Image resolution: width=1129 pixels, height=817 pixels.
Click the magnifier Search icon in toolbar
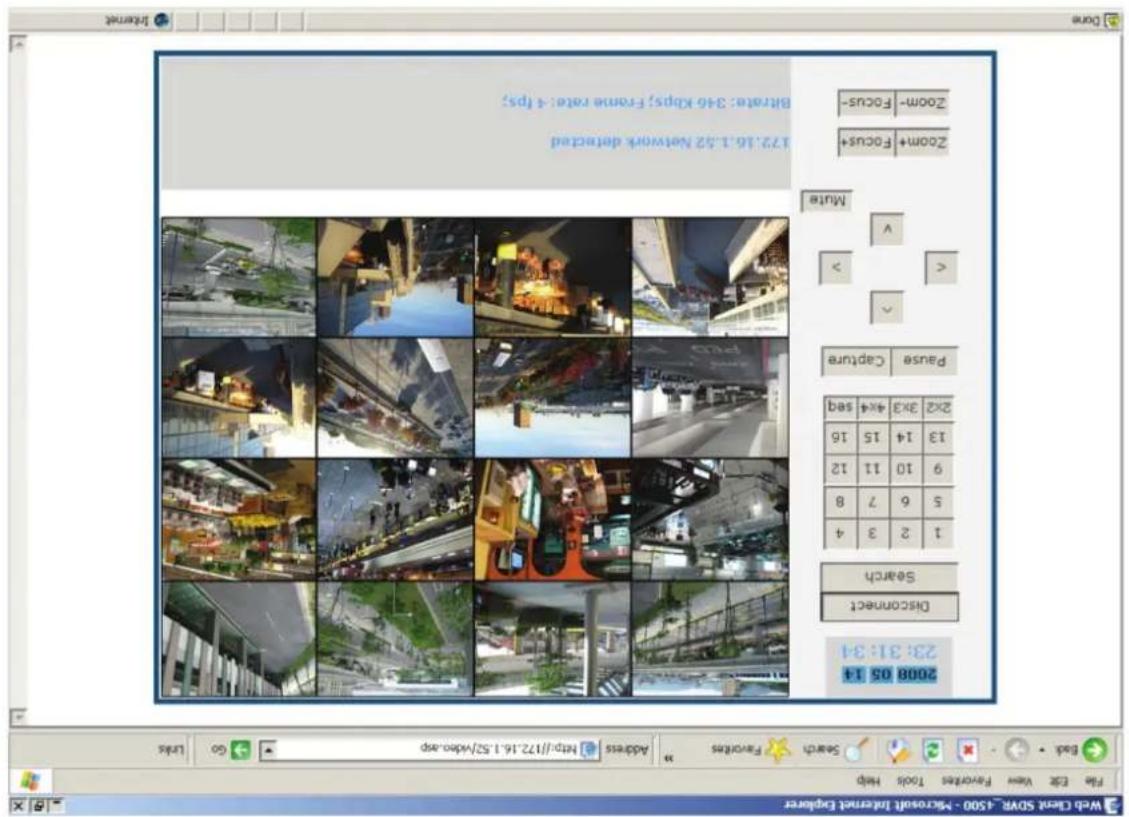click(x=855, y=749)
